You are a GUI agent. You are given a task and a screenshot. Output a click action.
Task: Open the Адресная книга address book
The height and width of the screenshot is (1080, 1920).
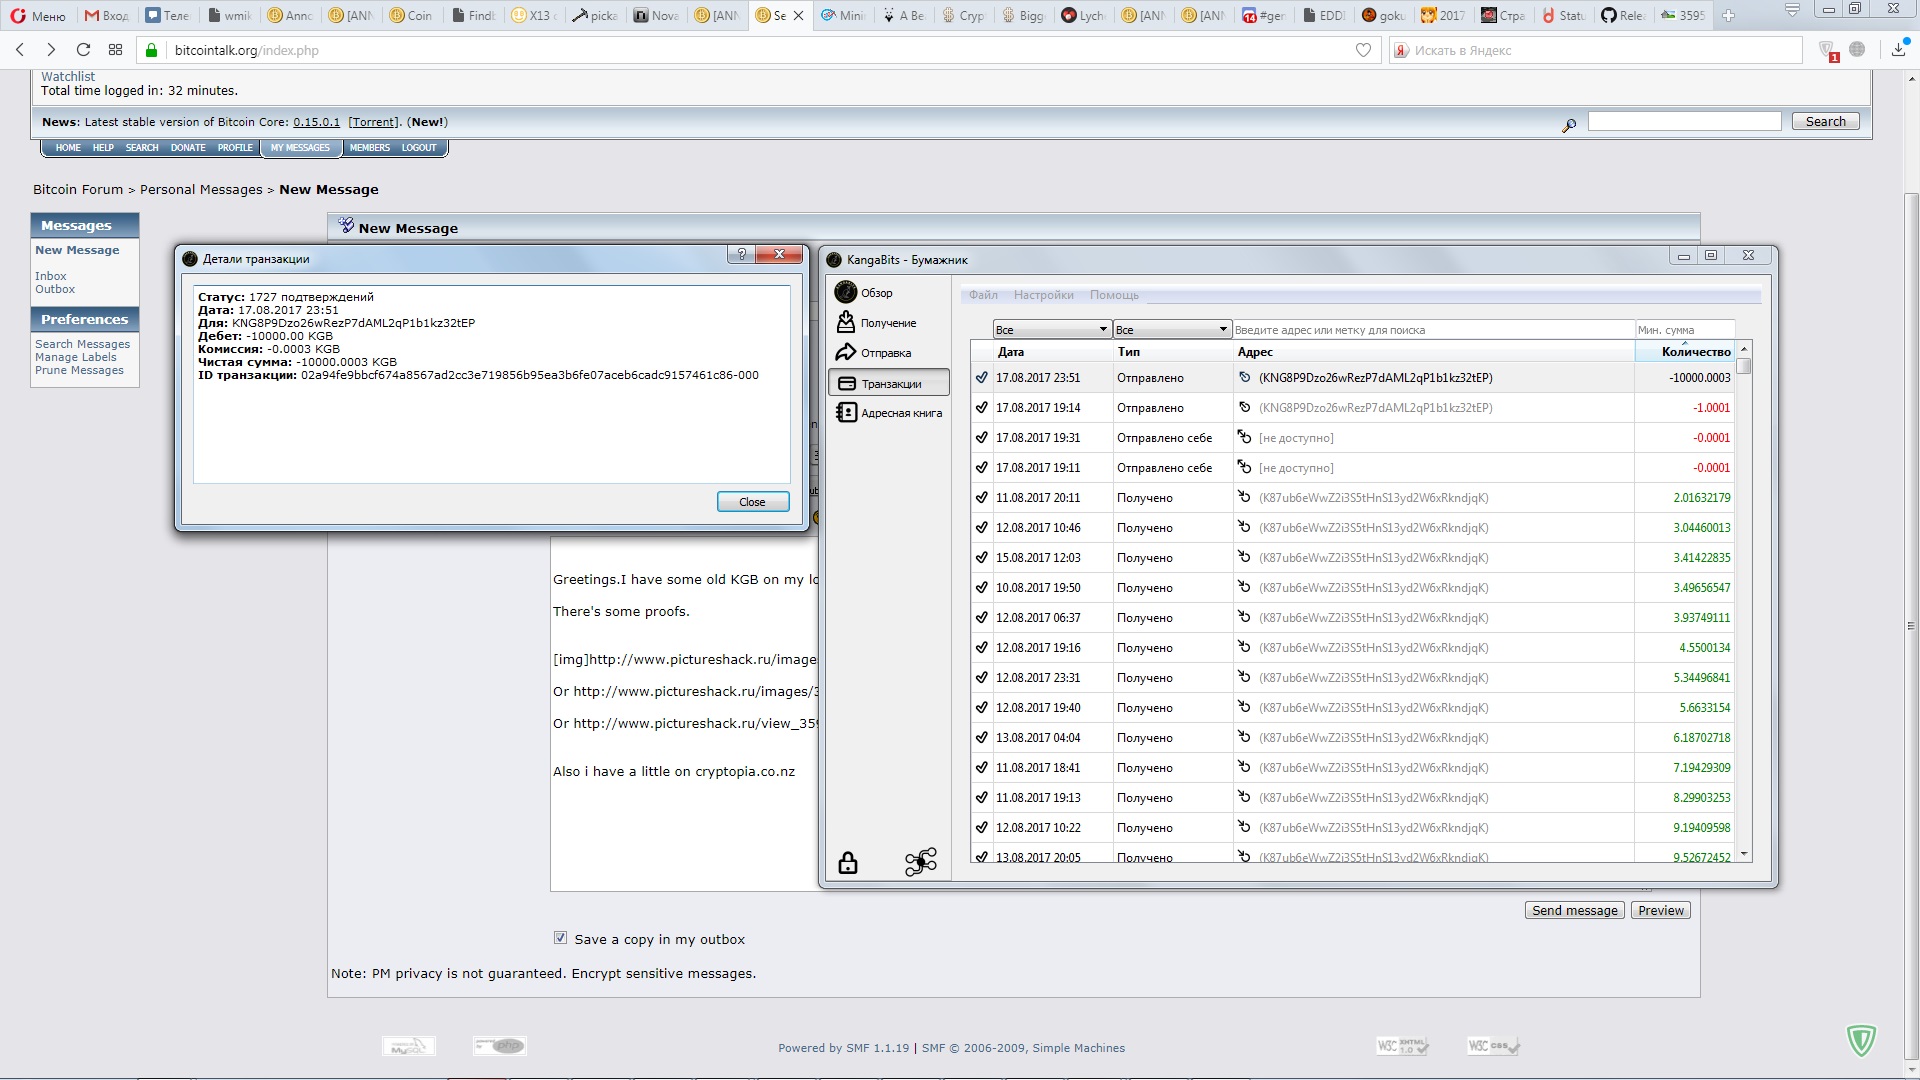point(888,413)
